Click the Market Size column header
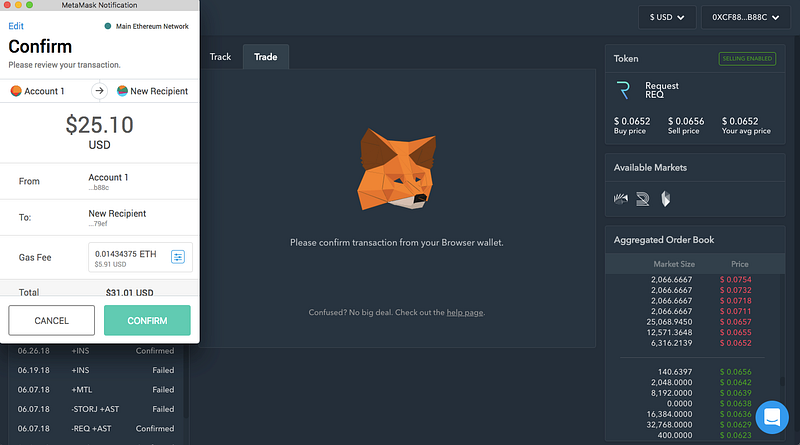800x445 pixels. pos(674,264)
